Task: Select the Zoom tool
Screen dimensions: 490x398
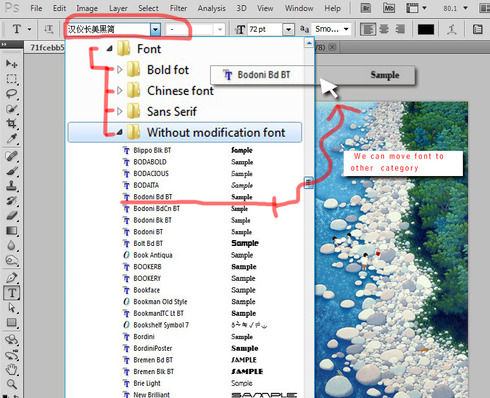Action: [x=11, y=384]
